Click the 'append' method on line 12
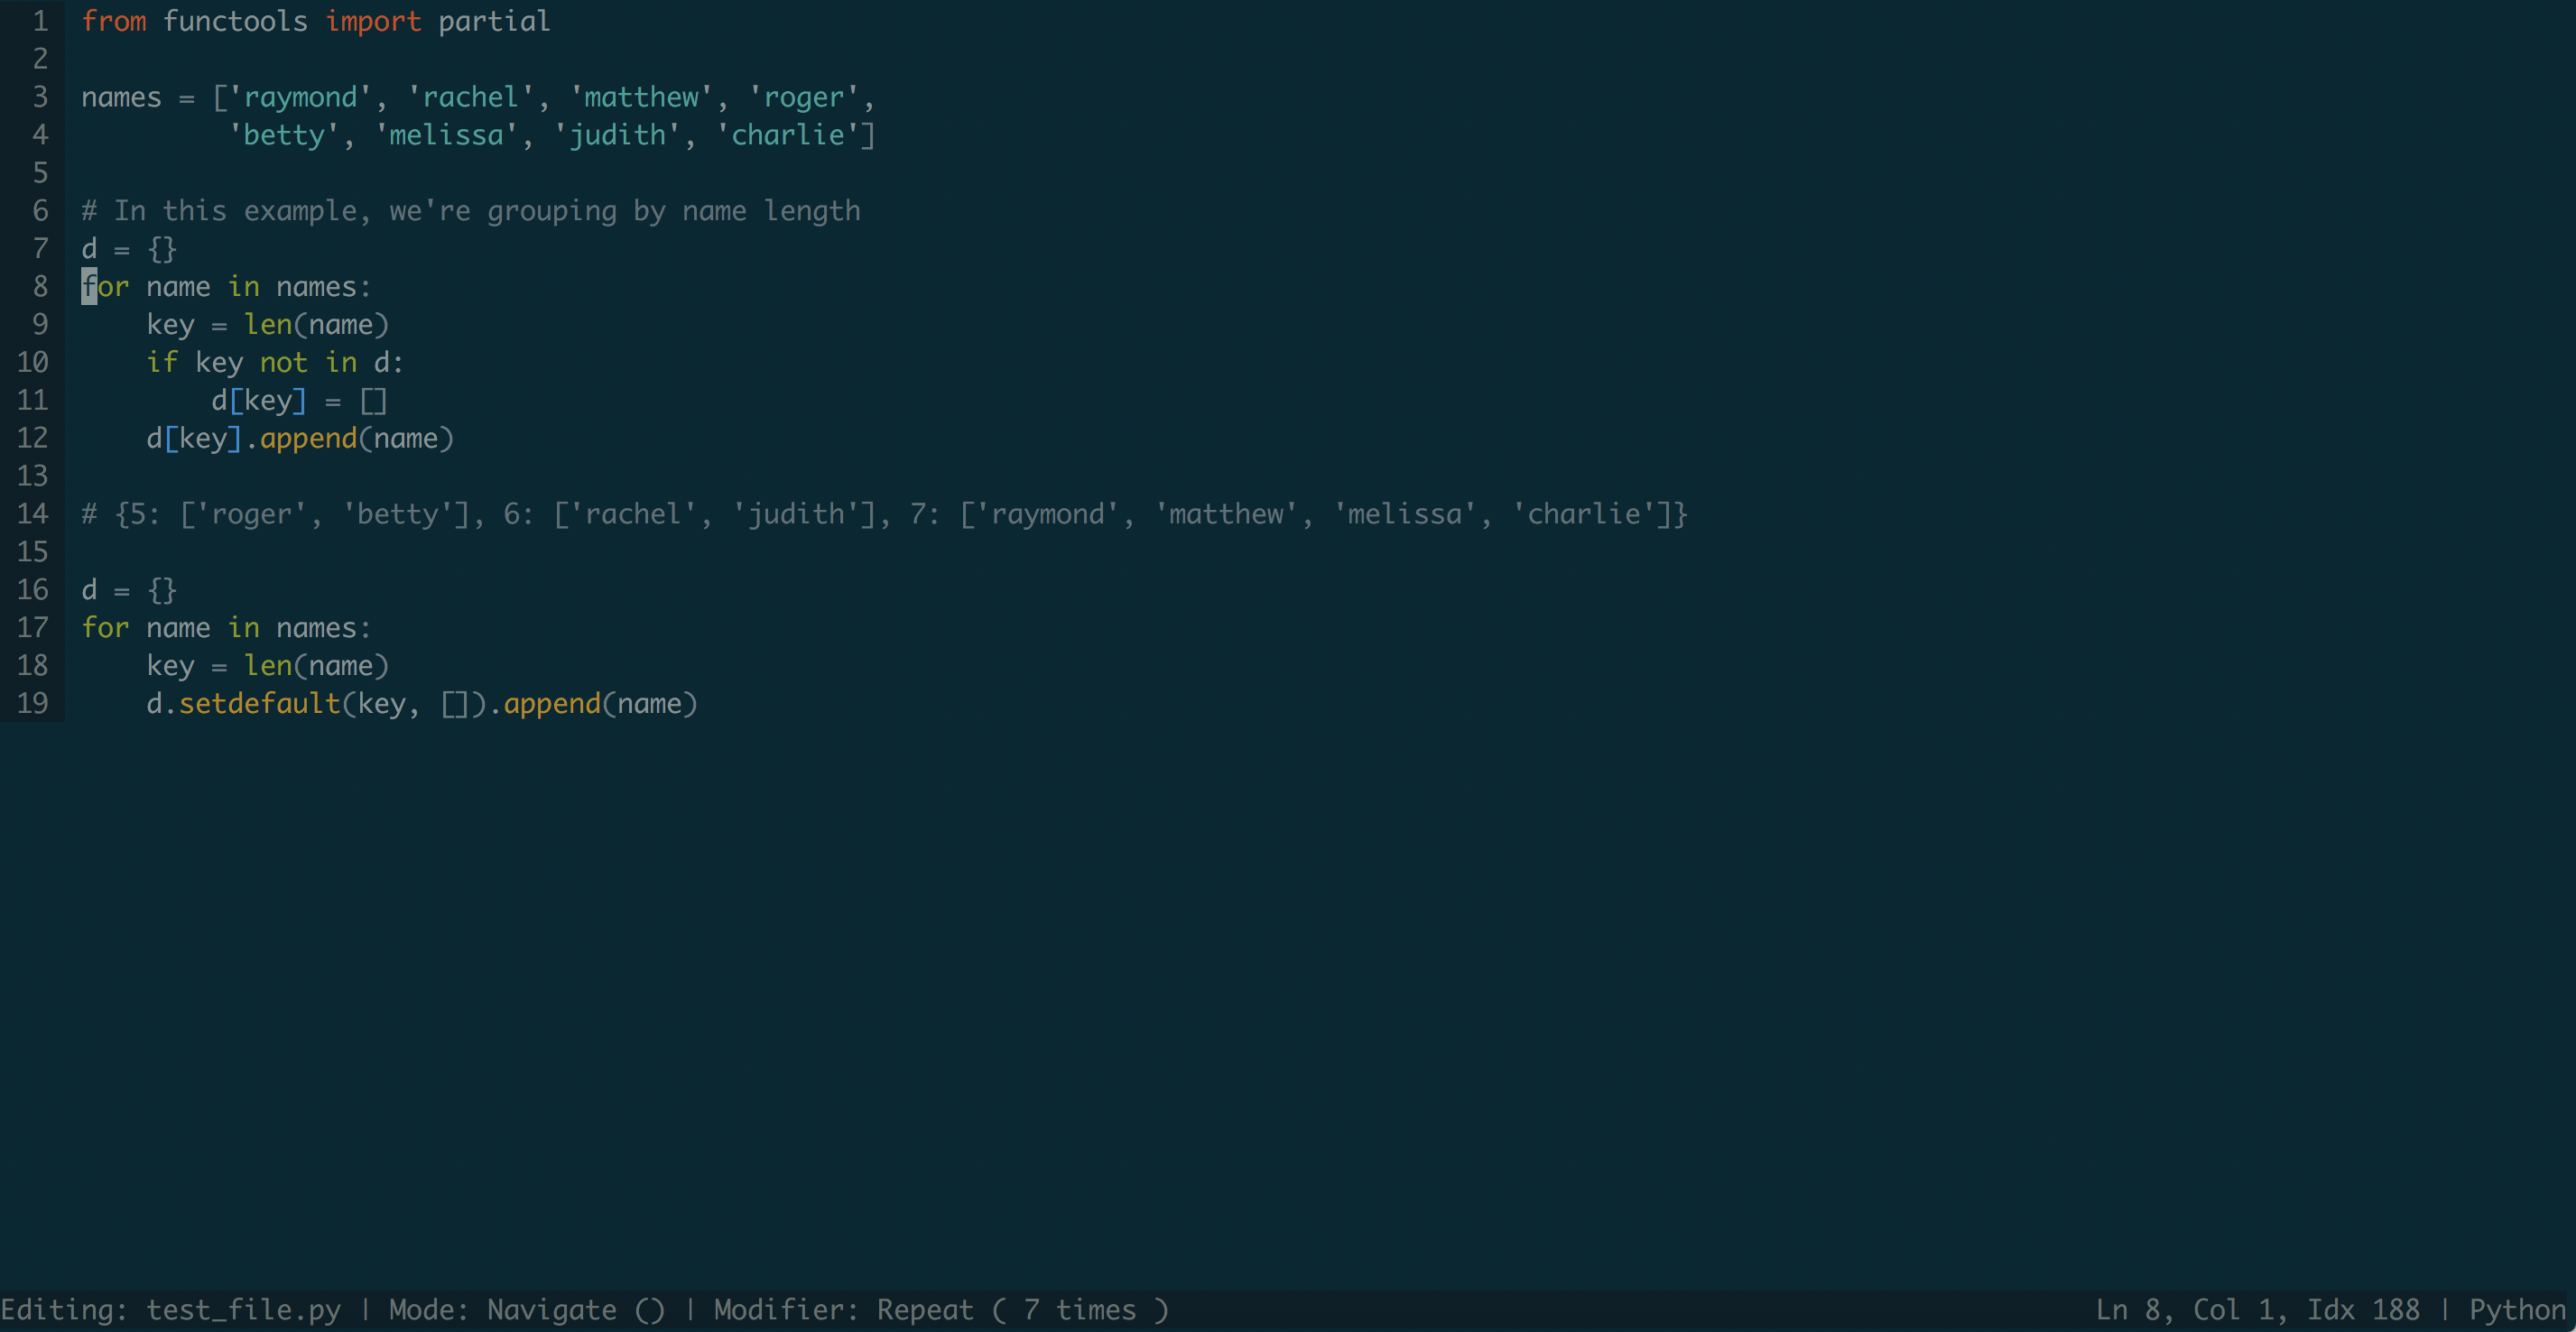This screenshot has height=1332, width=2576. click(308, 439)
